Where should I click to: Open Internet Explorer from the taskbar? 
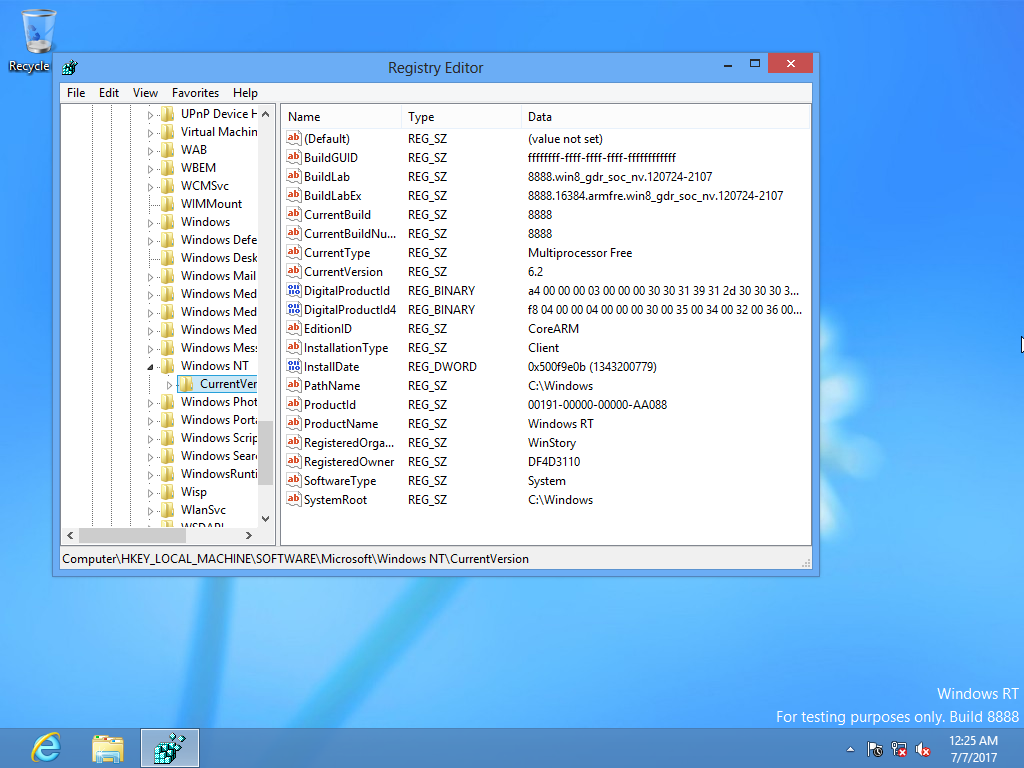pyautogui.click(x=45, y=747)
